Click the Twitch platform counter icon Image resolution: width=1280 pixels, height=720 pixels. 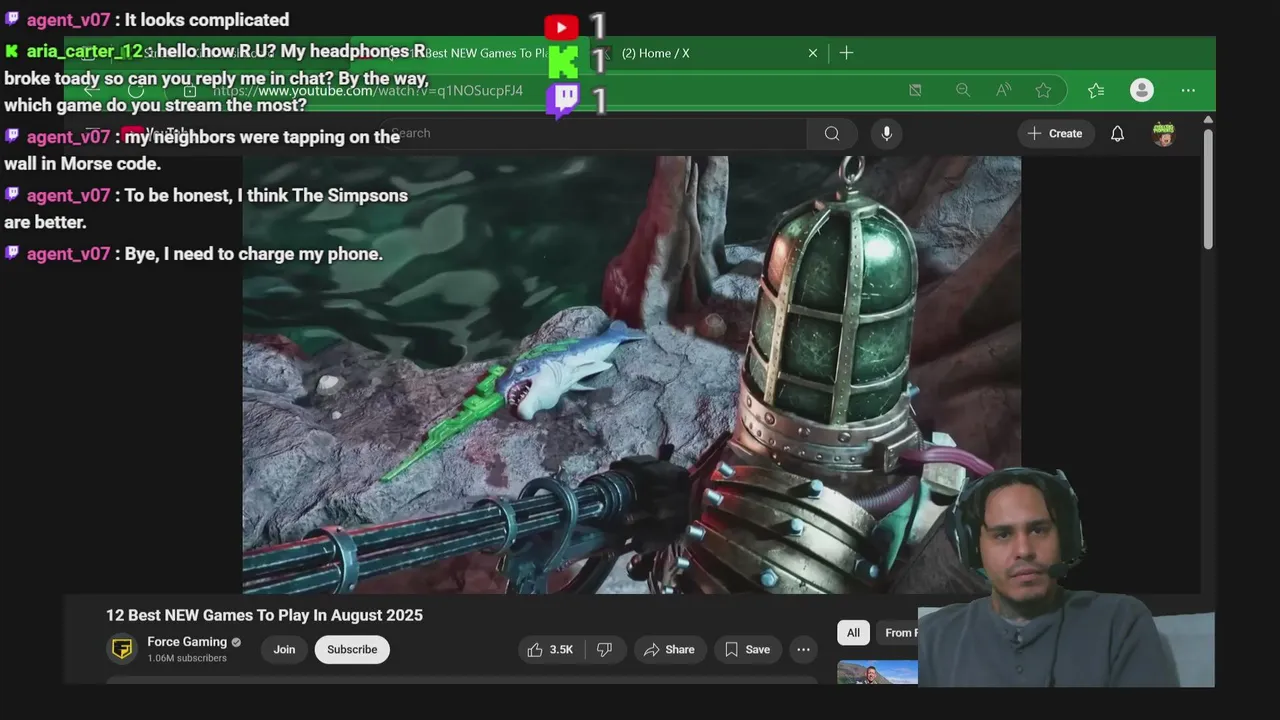click(x=563, y=101)
